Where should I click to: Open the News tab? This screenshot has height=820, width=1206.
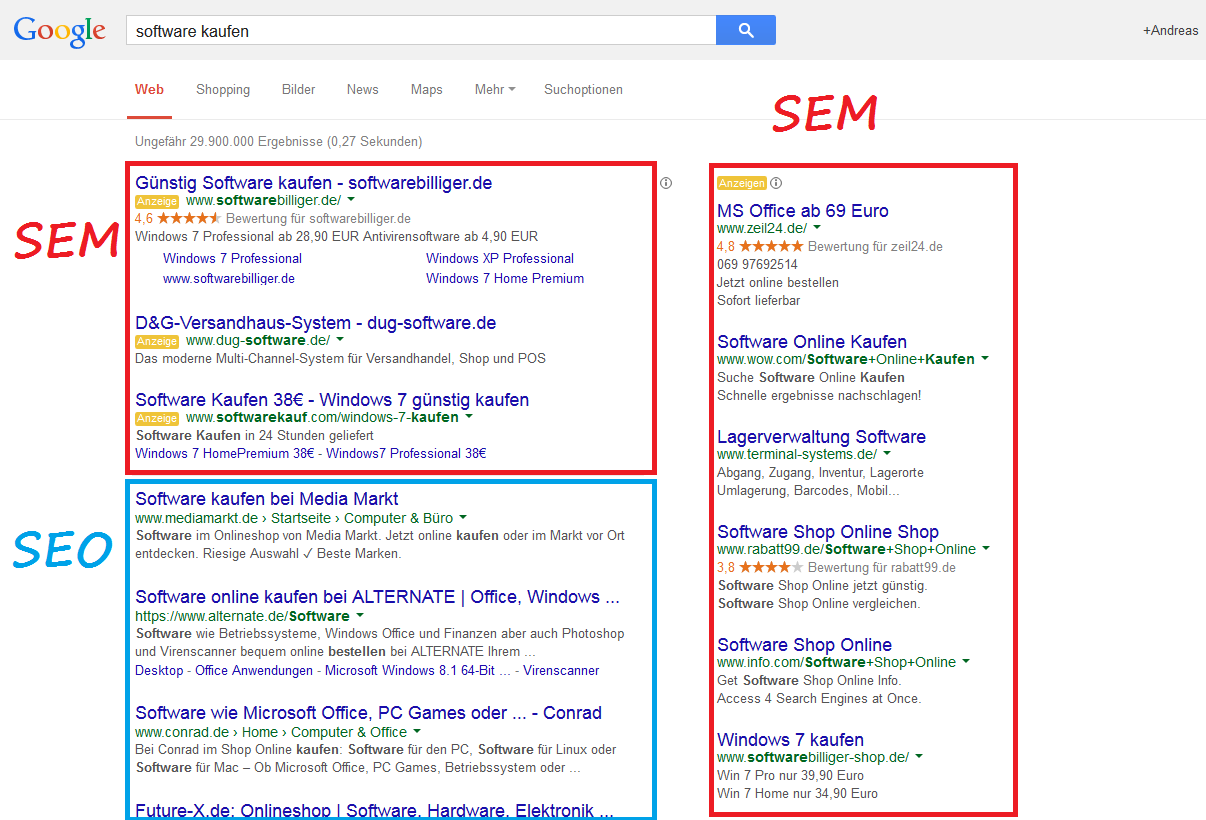pyautogui.click(x=362, y=89)
